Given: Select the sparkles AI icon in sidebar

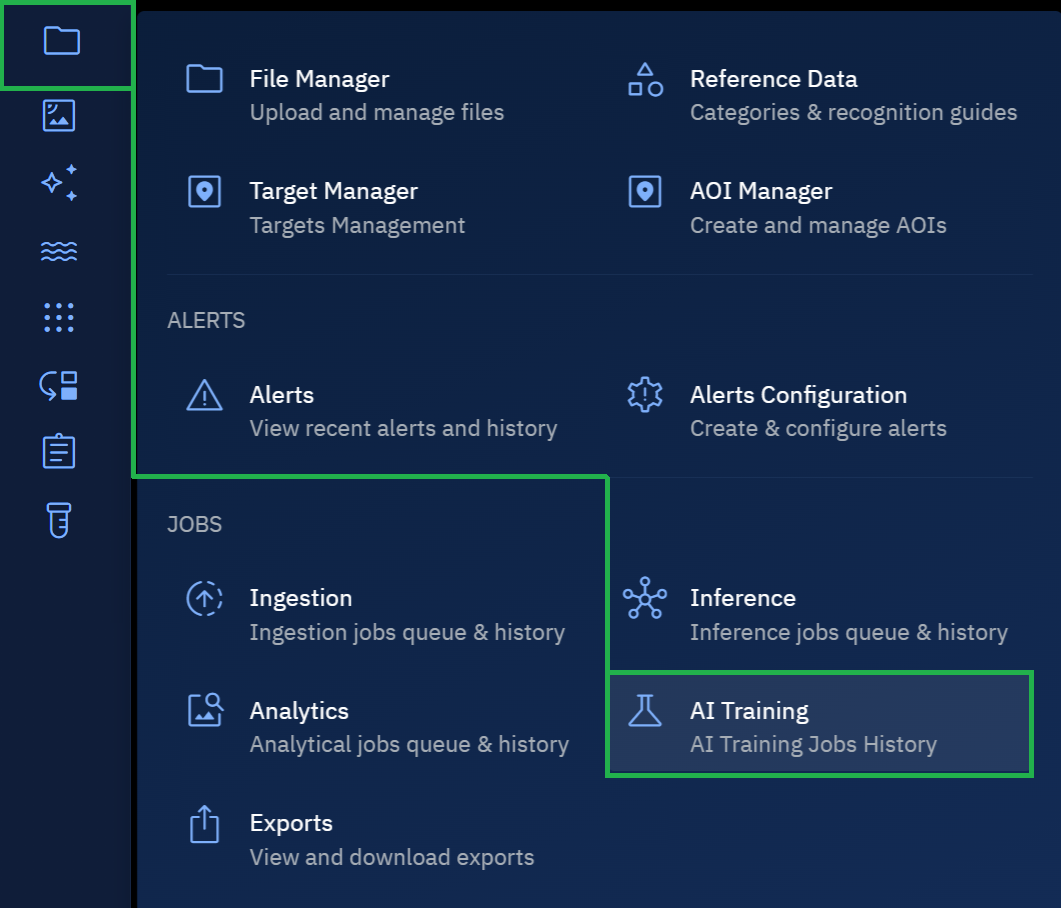Looking at the screenshot, I should (x=59, y=183).
